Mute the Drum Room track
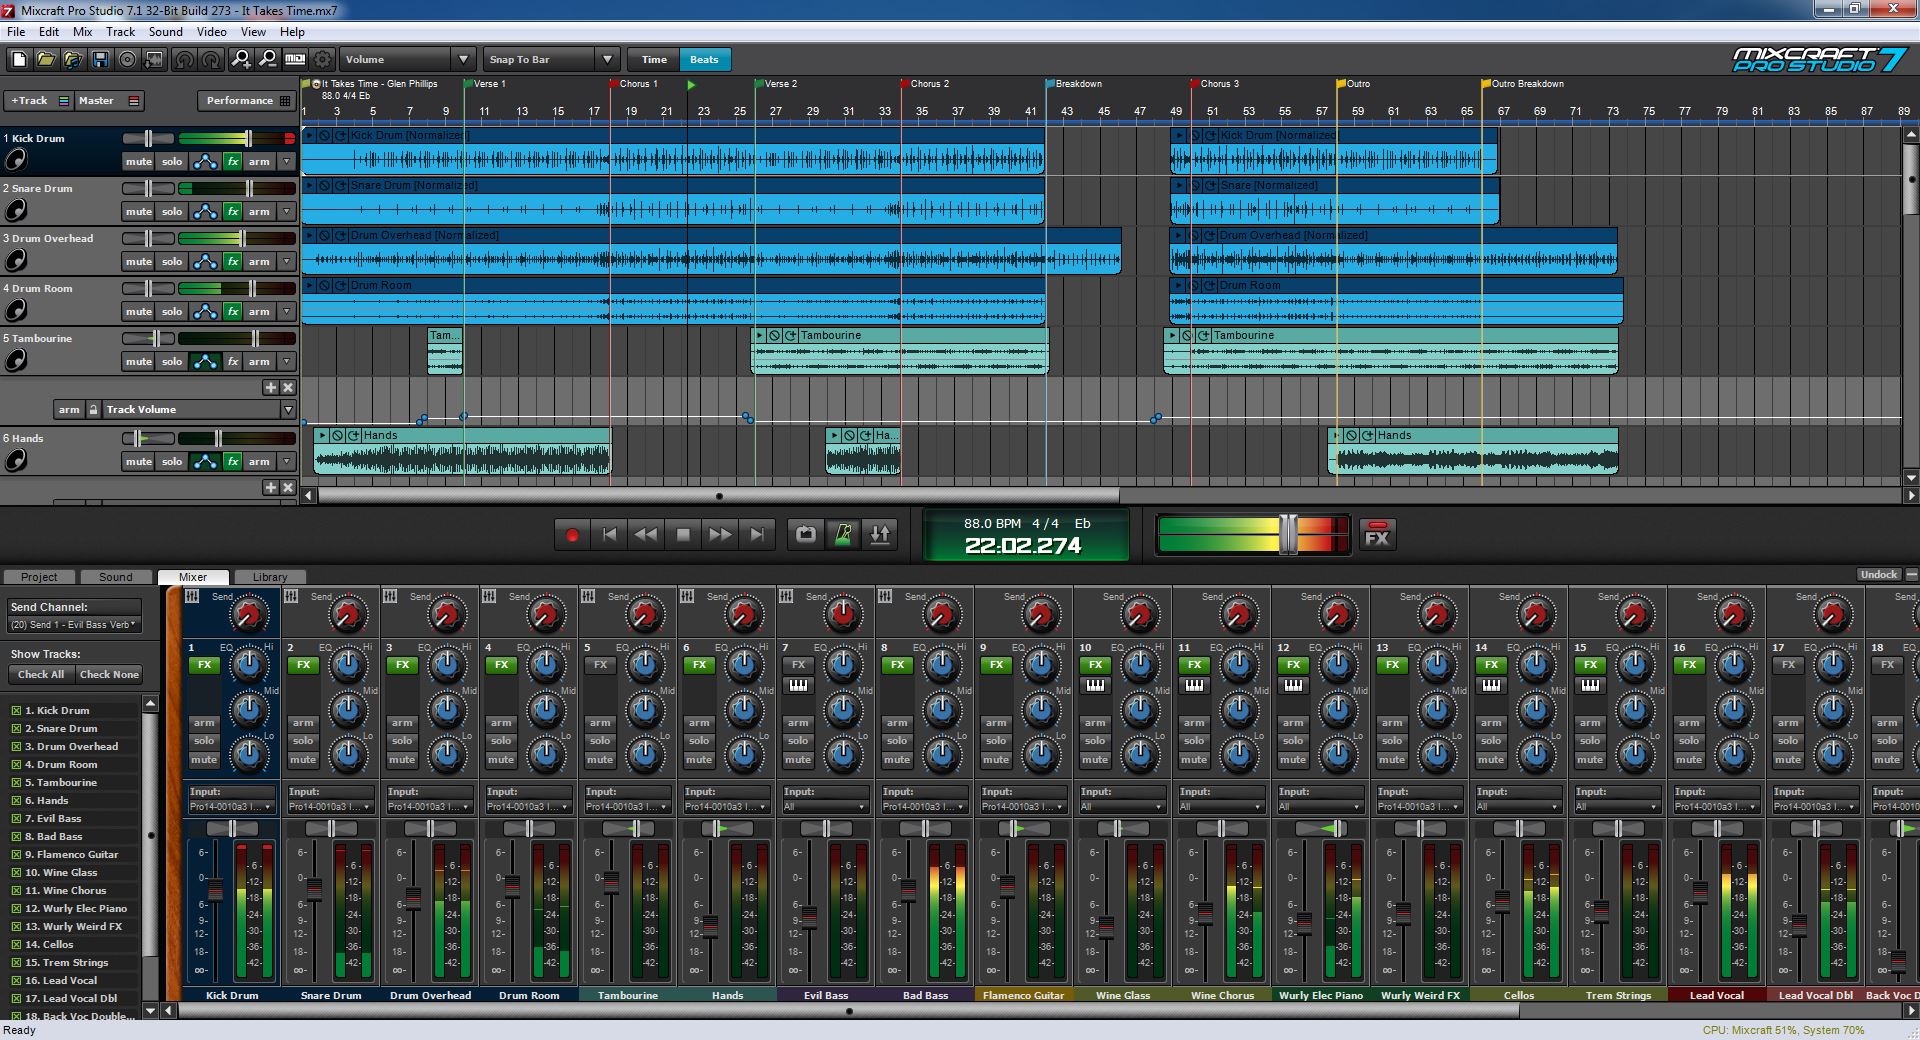The image size is (1920, 1040). (139, 312)
